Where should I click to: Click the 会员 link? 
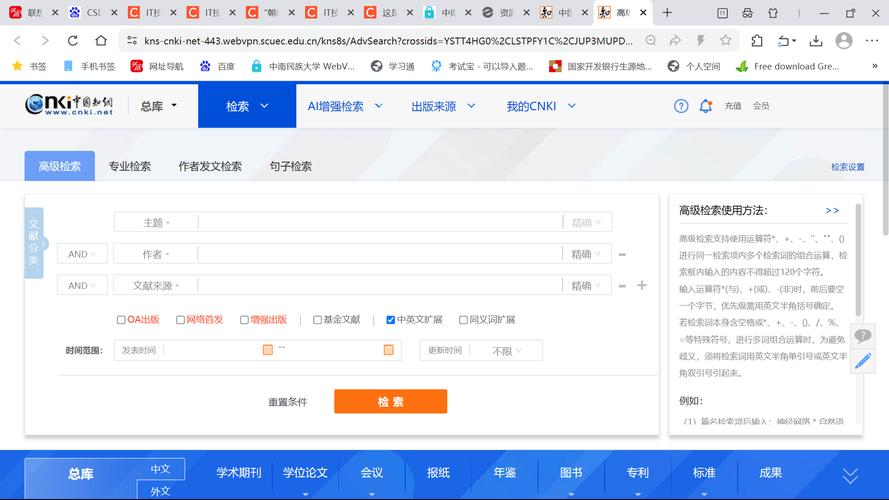(761, 106)
